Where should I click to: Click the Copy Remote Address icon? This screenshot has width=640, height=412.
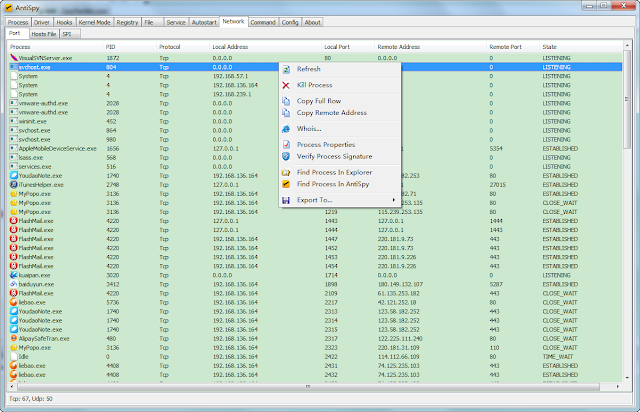pos(286,113)
